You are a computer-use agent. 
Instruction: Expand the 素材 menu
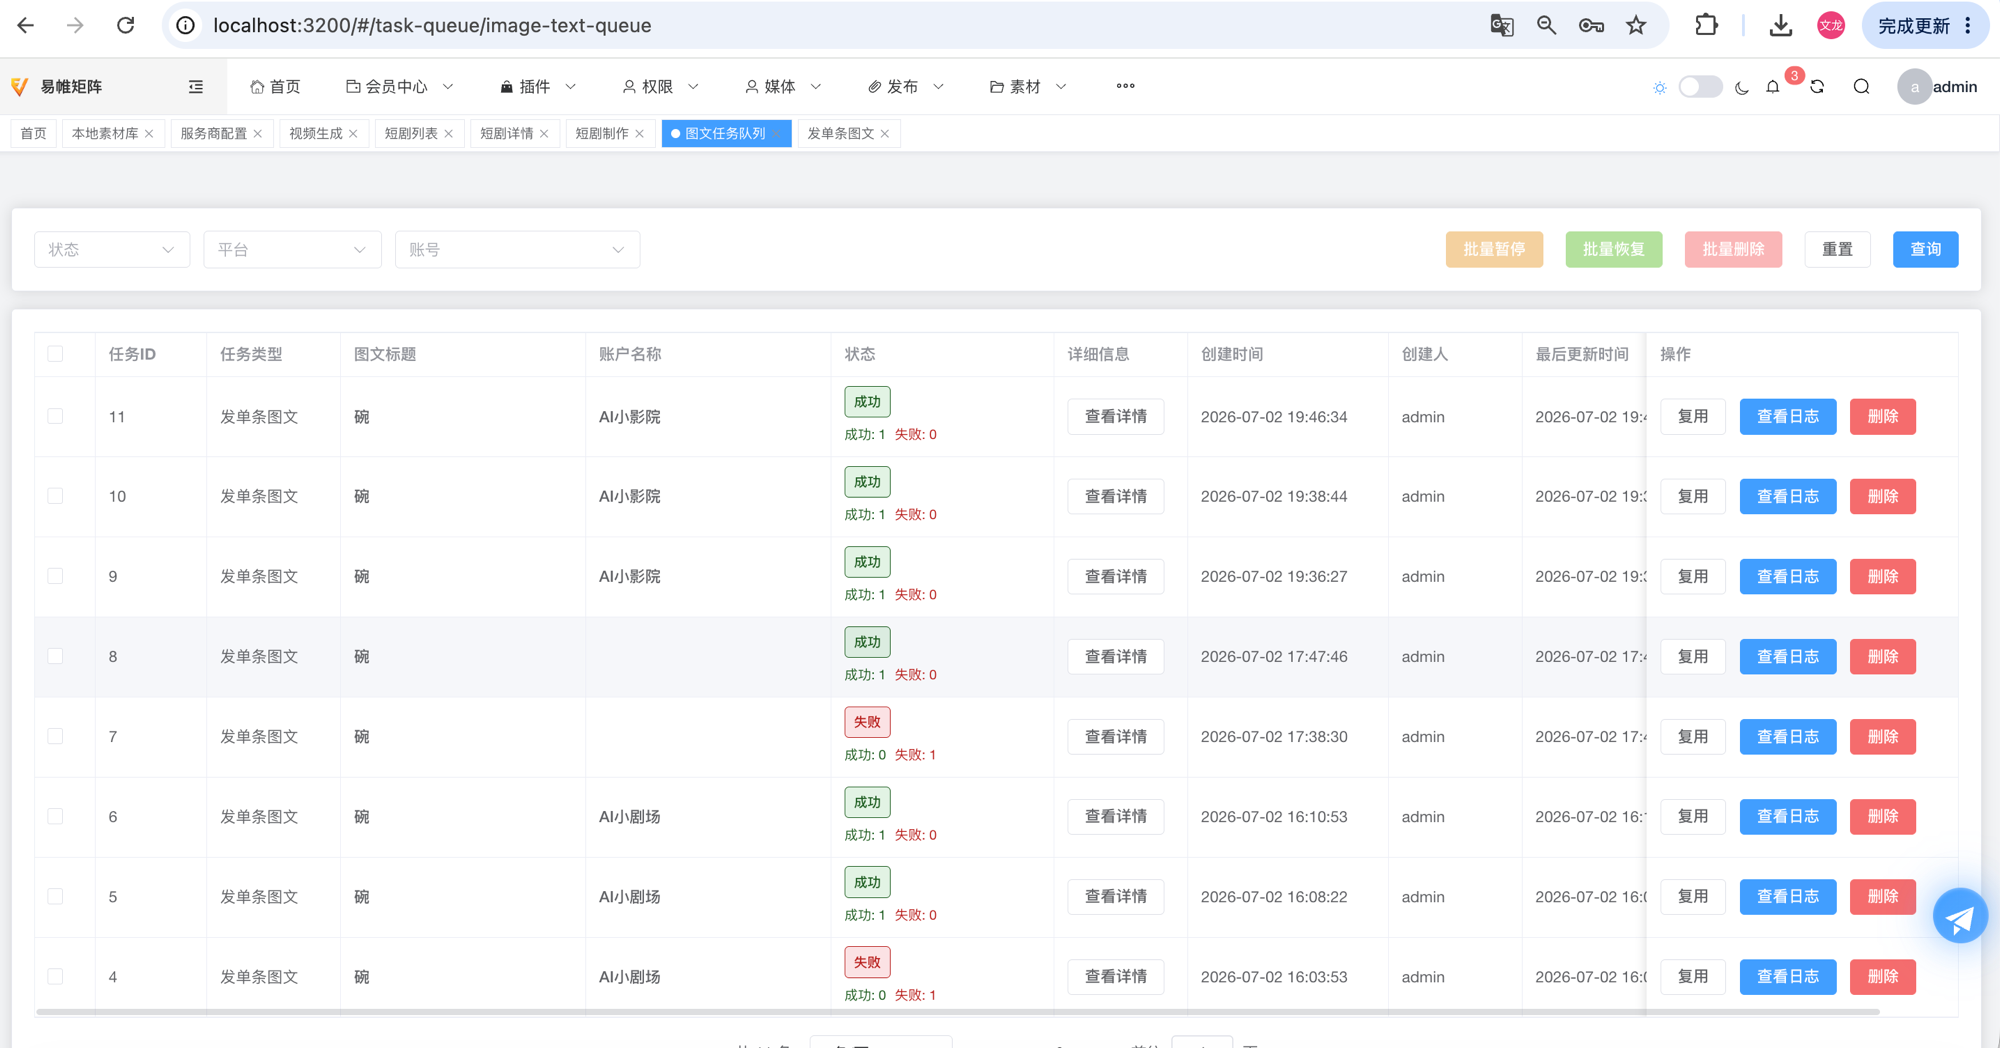pos(1028,87)
